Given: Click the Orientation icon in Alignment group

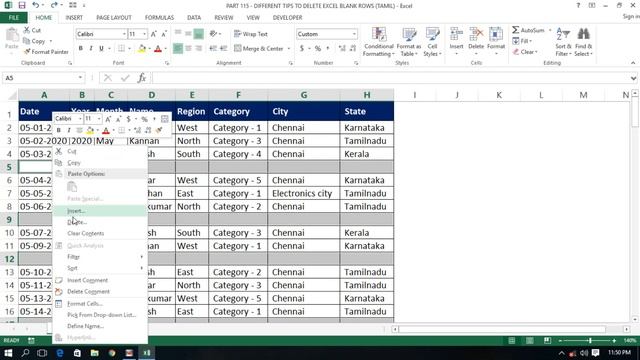Looking at the screenshot, I should [x=213, y=34].
